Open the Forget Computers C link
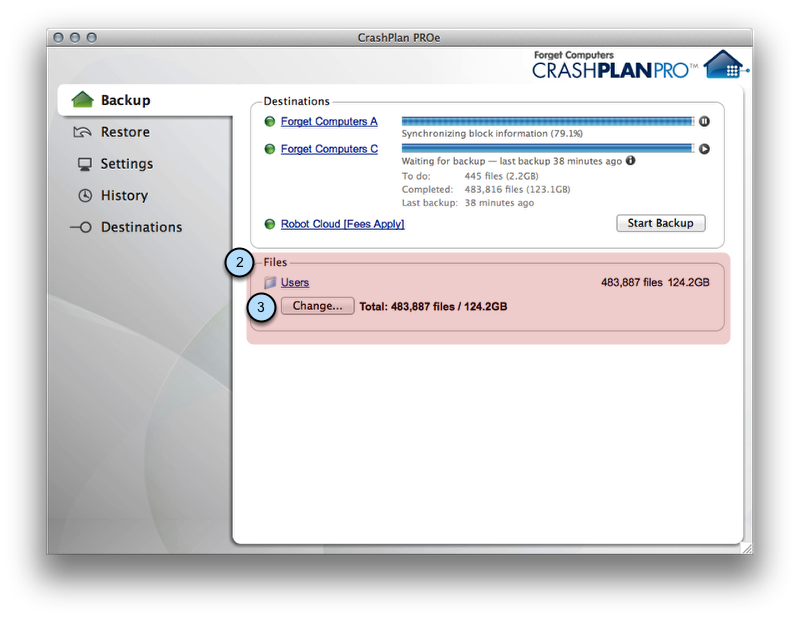Viewport: 800px width, 620px height. [329, 149]
